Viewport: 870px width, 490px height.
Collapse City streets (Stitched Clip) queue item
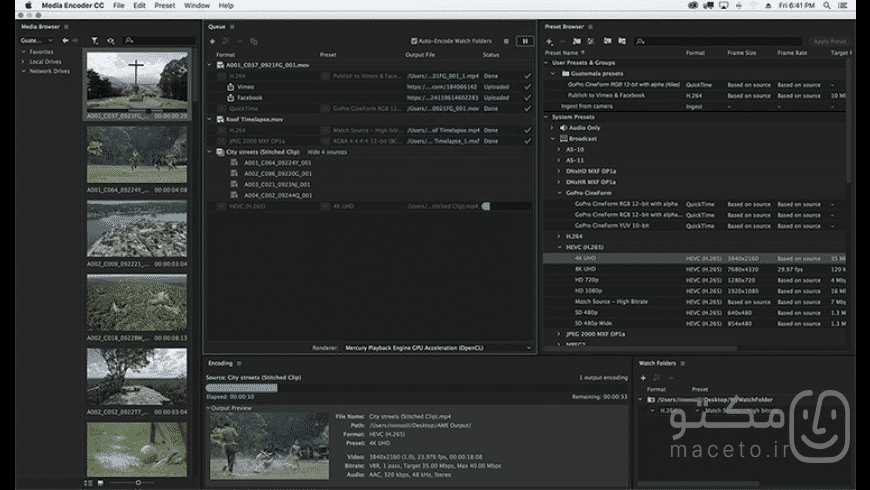[x=210, y=152]
